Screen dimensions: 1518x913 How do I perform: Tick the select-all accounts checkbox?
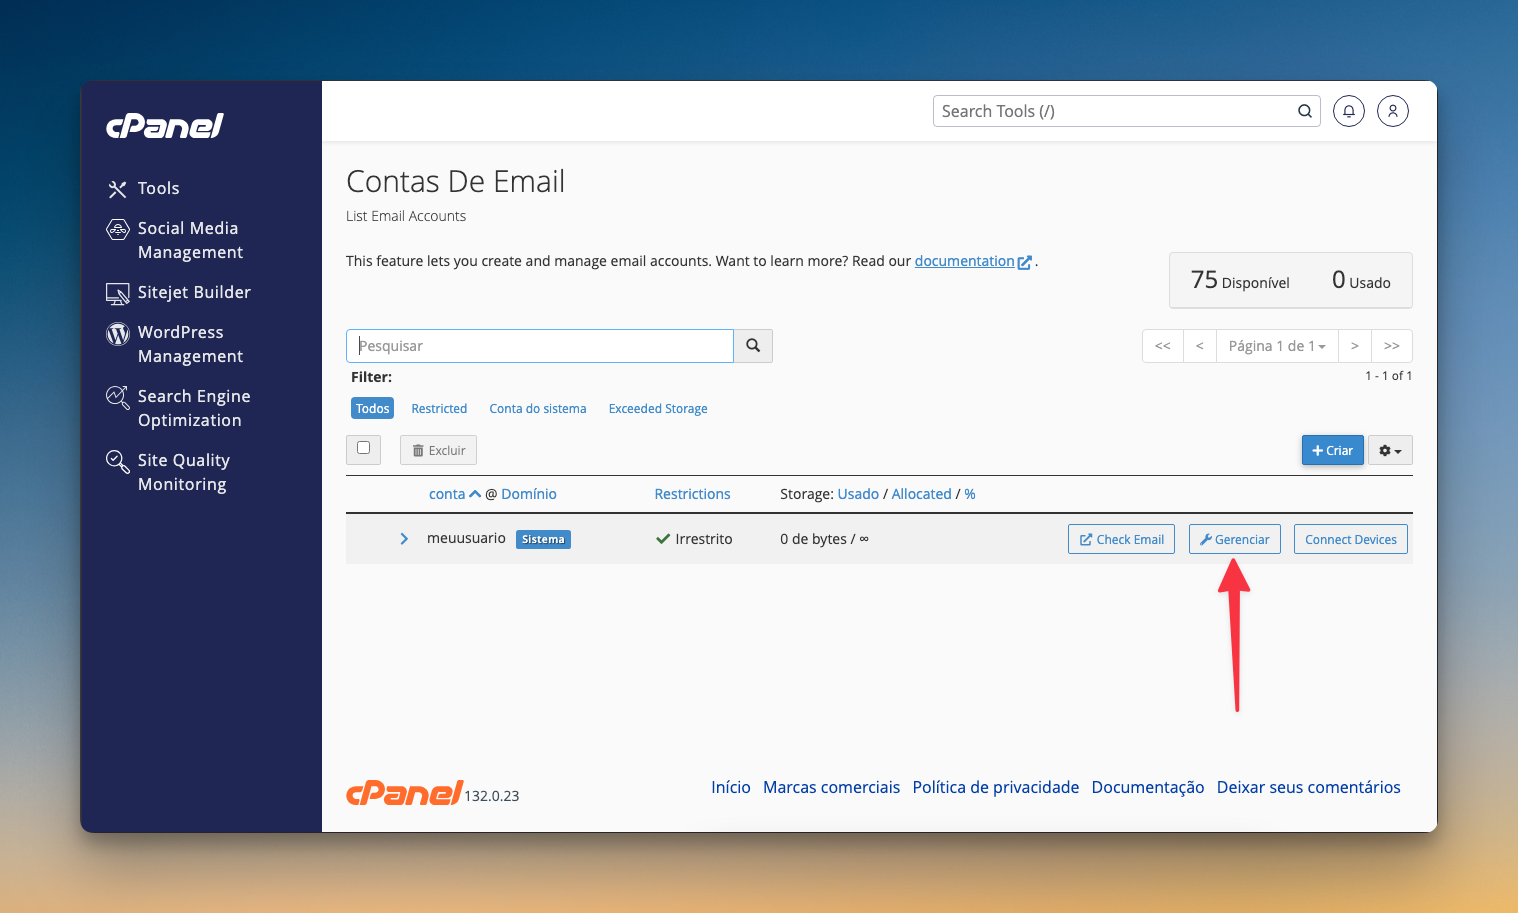pyautogui.click(x=364, y=448)
